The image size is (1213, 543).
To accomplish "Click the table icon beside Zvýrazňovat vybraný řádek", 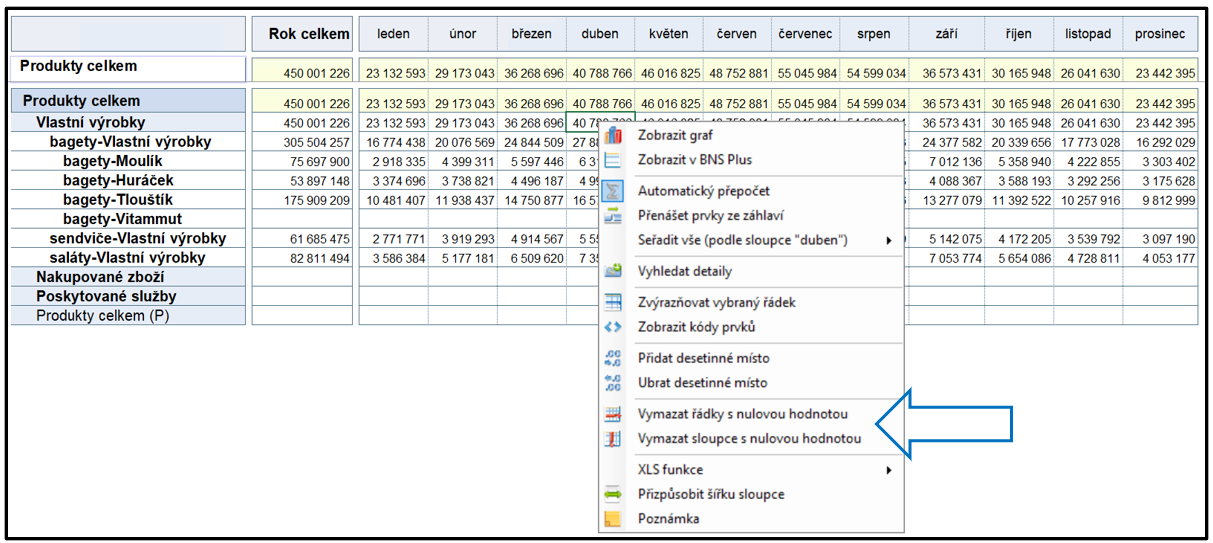I will click(x=613, y=302).
